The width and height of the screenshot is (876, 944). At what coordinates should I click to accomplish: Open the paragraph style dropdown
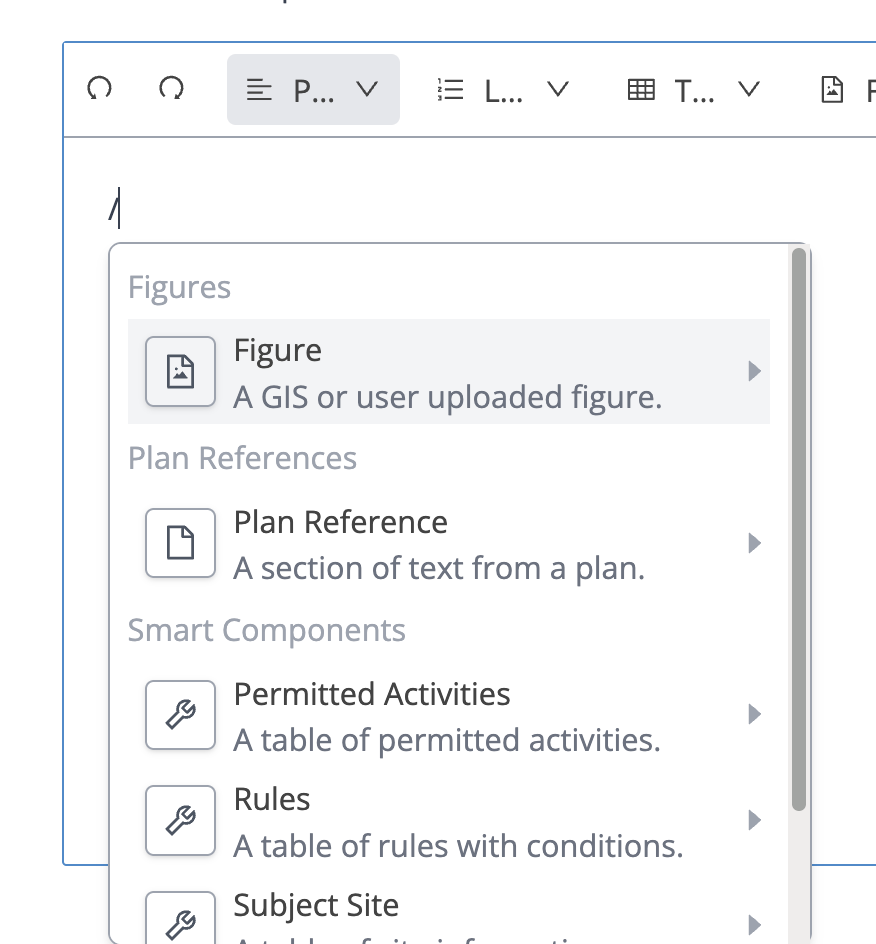(x=313, y=90)
